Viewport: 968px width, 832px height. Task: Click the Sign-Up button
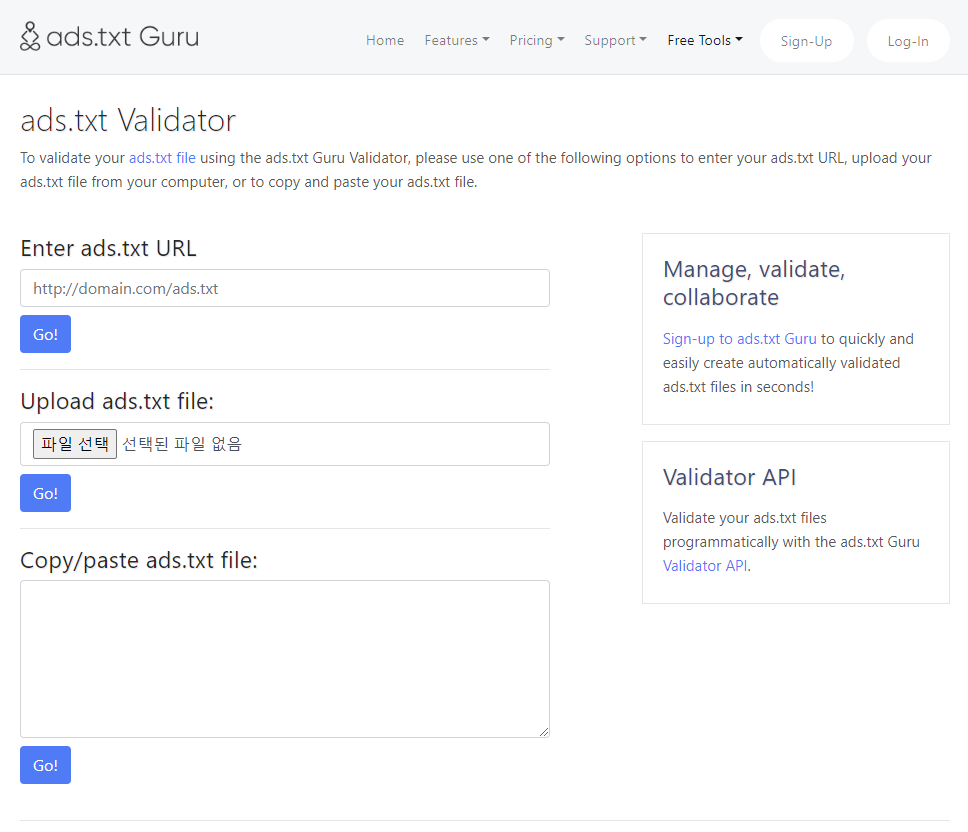[806, 41]
